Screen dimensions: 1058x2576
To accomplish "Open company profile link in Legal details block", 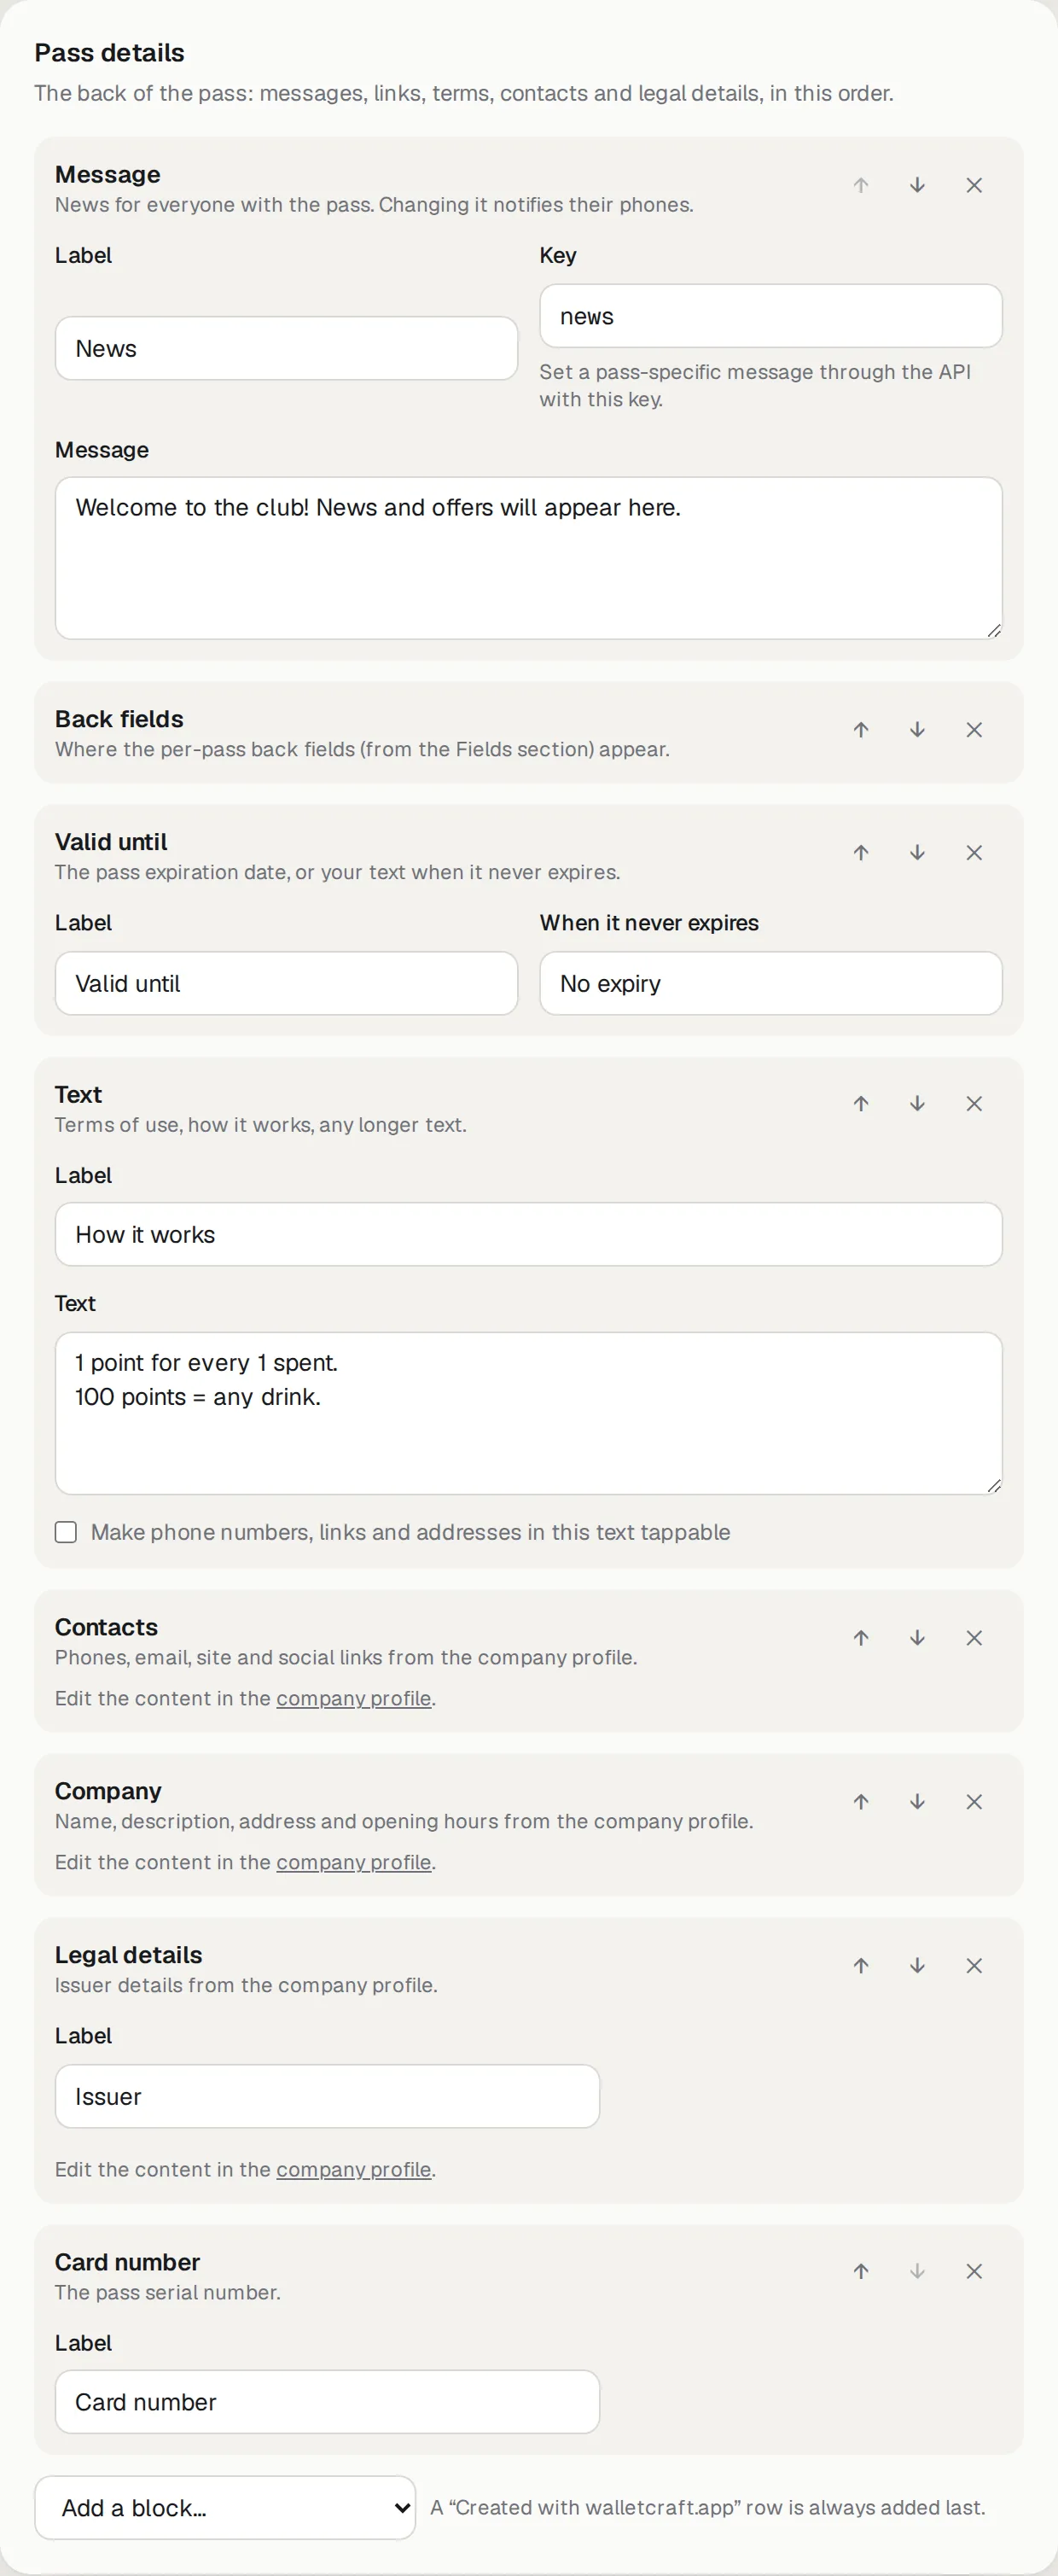I will point(354,2170).
